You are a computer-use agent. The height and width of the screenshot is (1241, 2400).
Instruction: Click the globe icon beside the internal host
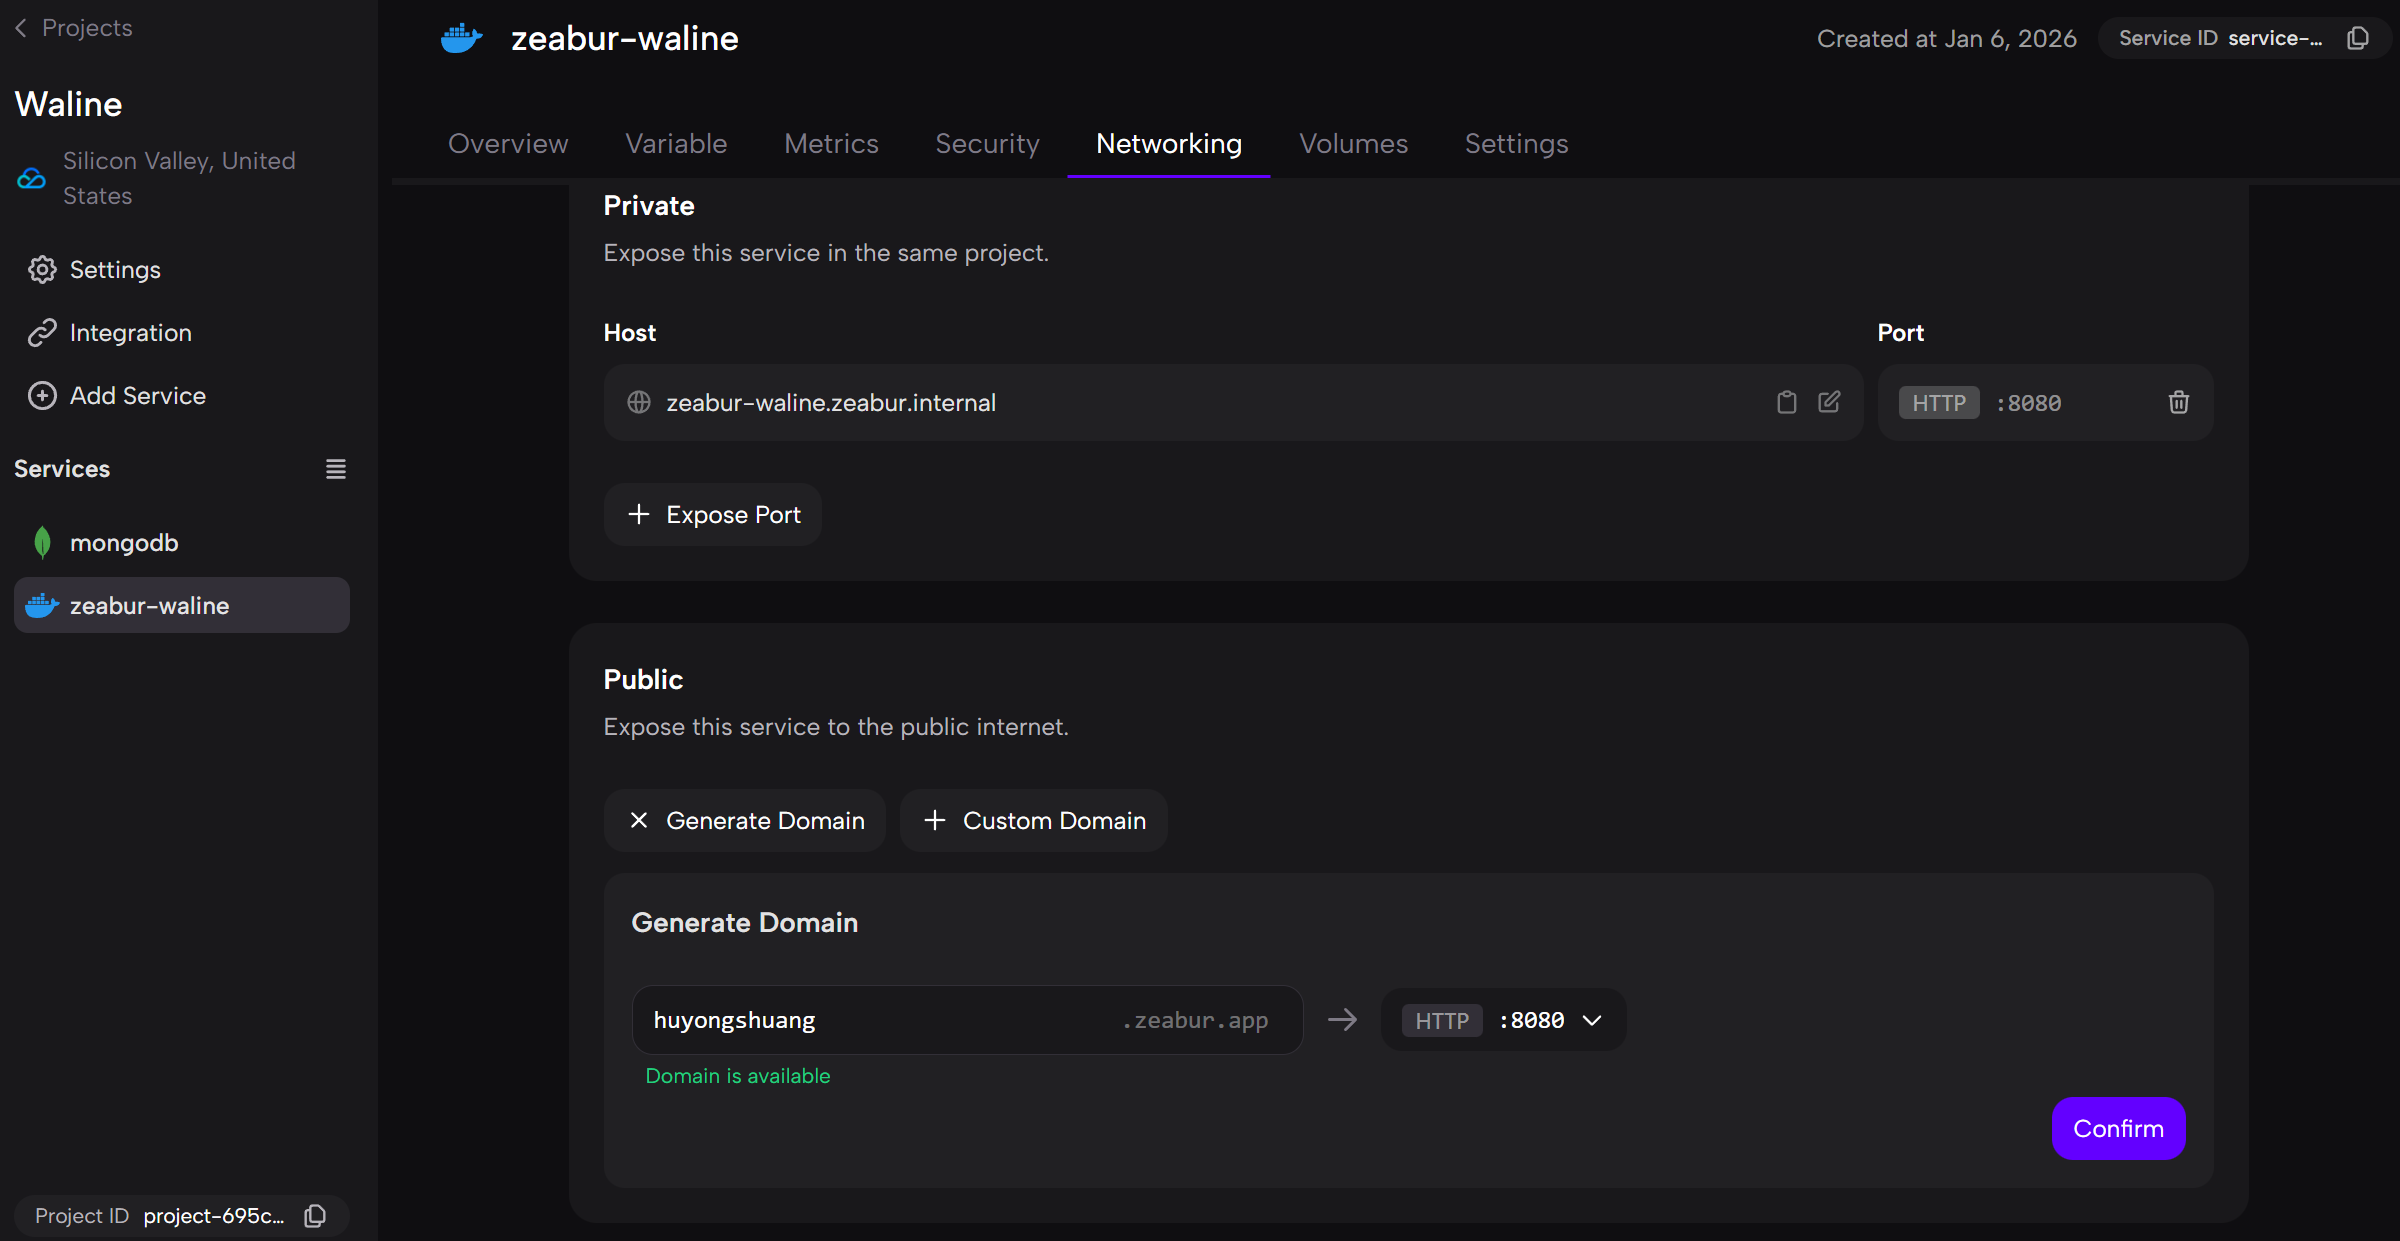pyautogui.click(x=639, y=402)
